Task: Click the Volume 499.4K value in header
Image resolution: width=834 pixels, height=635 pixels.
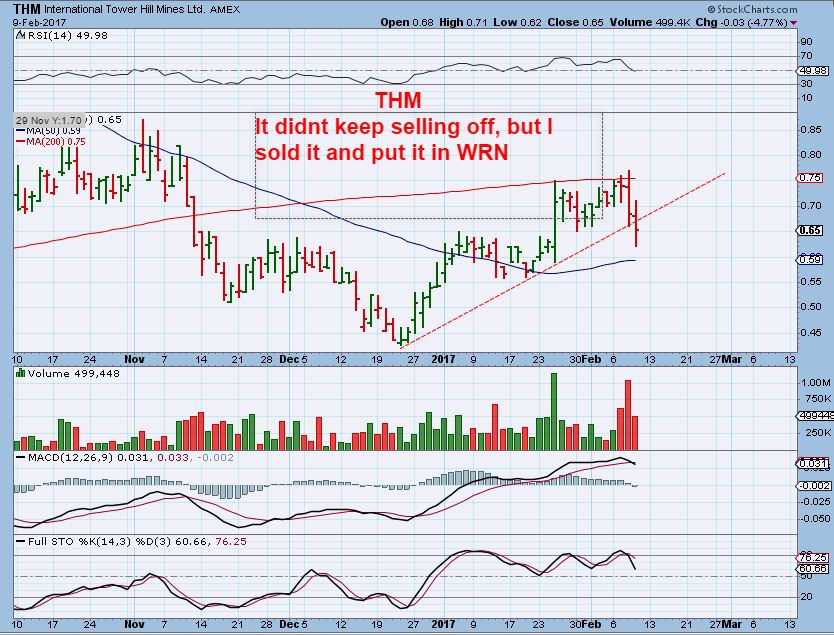Action: [650, 22]
